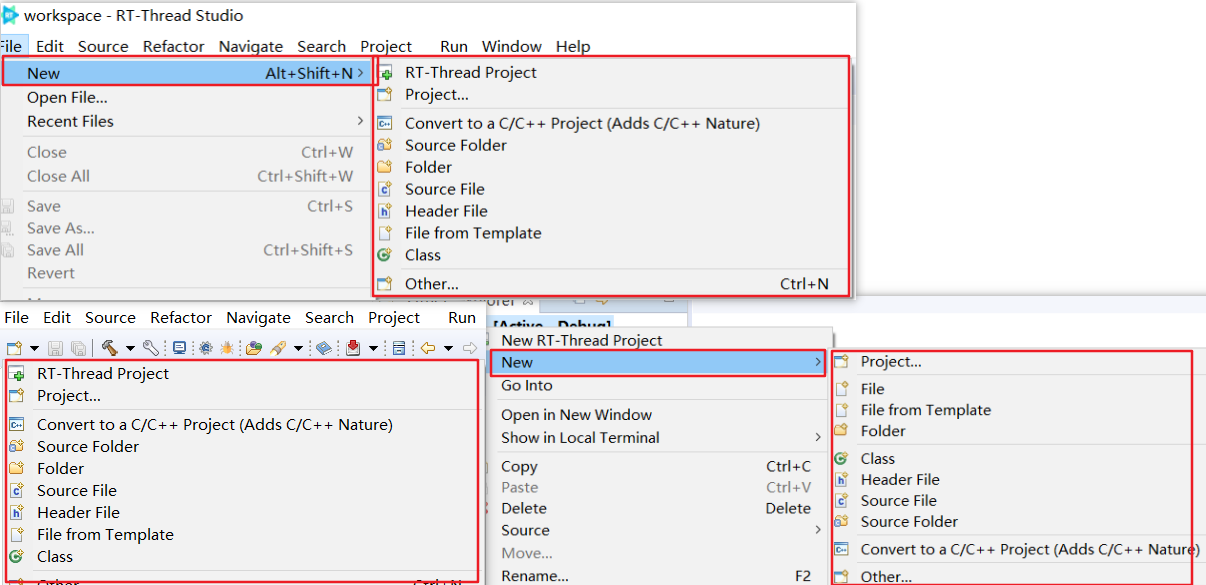
Task: Click the green-plus RT-Thread Project icon in File submenu
Action: 385,73
